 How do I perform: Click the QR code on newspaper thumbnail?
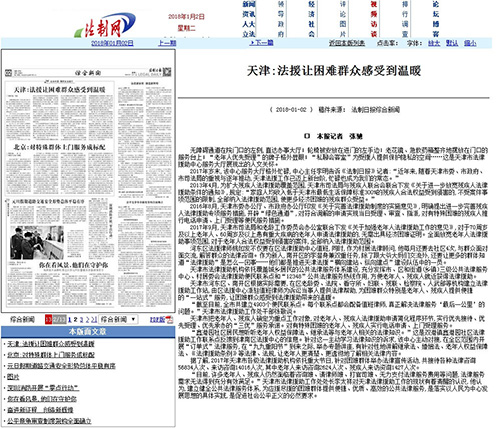click(167, 72)
